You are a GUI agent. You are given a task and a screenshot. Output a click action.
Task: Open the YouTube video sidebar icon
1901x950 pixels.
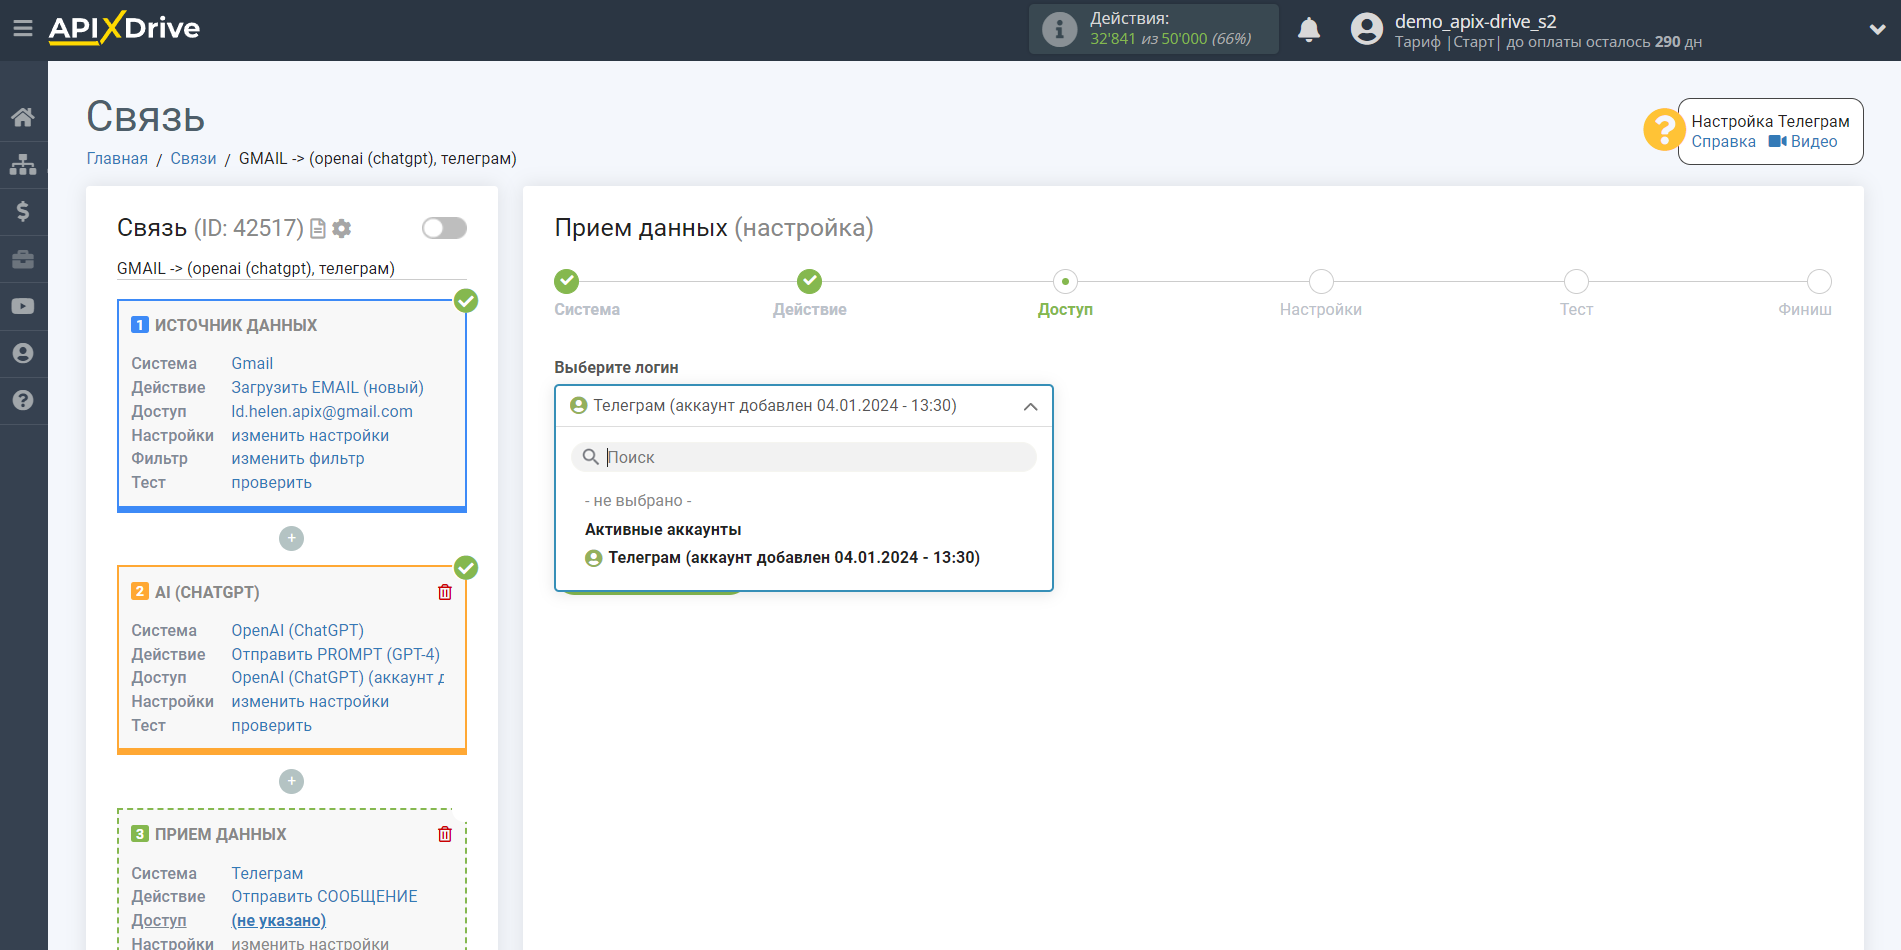tap(23, 306)
